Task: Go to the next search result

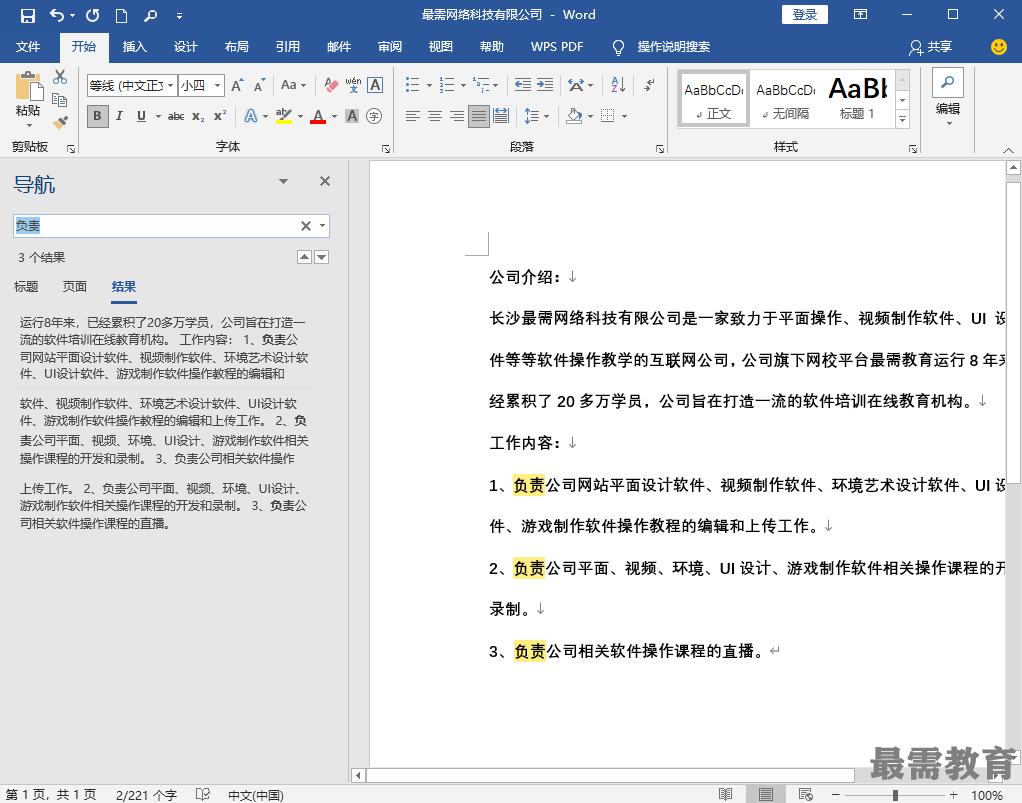Action: pyautogui.click(x=321, y=257)
